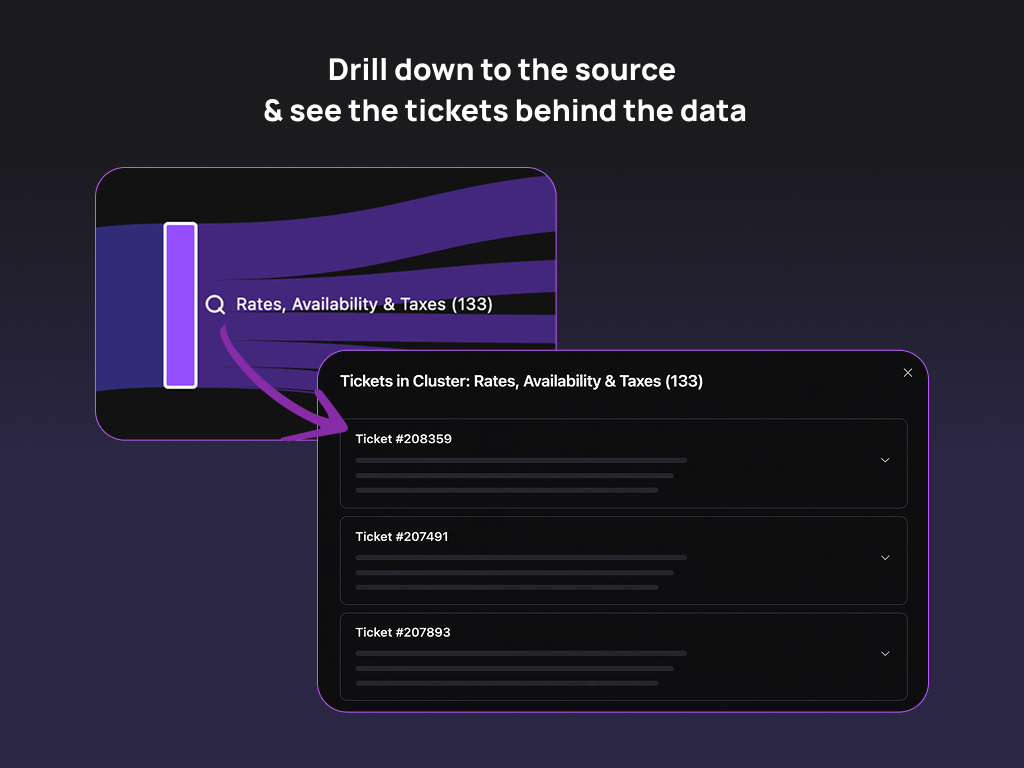Click the Rates, Availability & Taxes (133) chart label
The height and width of the screenshot is (768, 1024).
pos(364,305)
